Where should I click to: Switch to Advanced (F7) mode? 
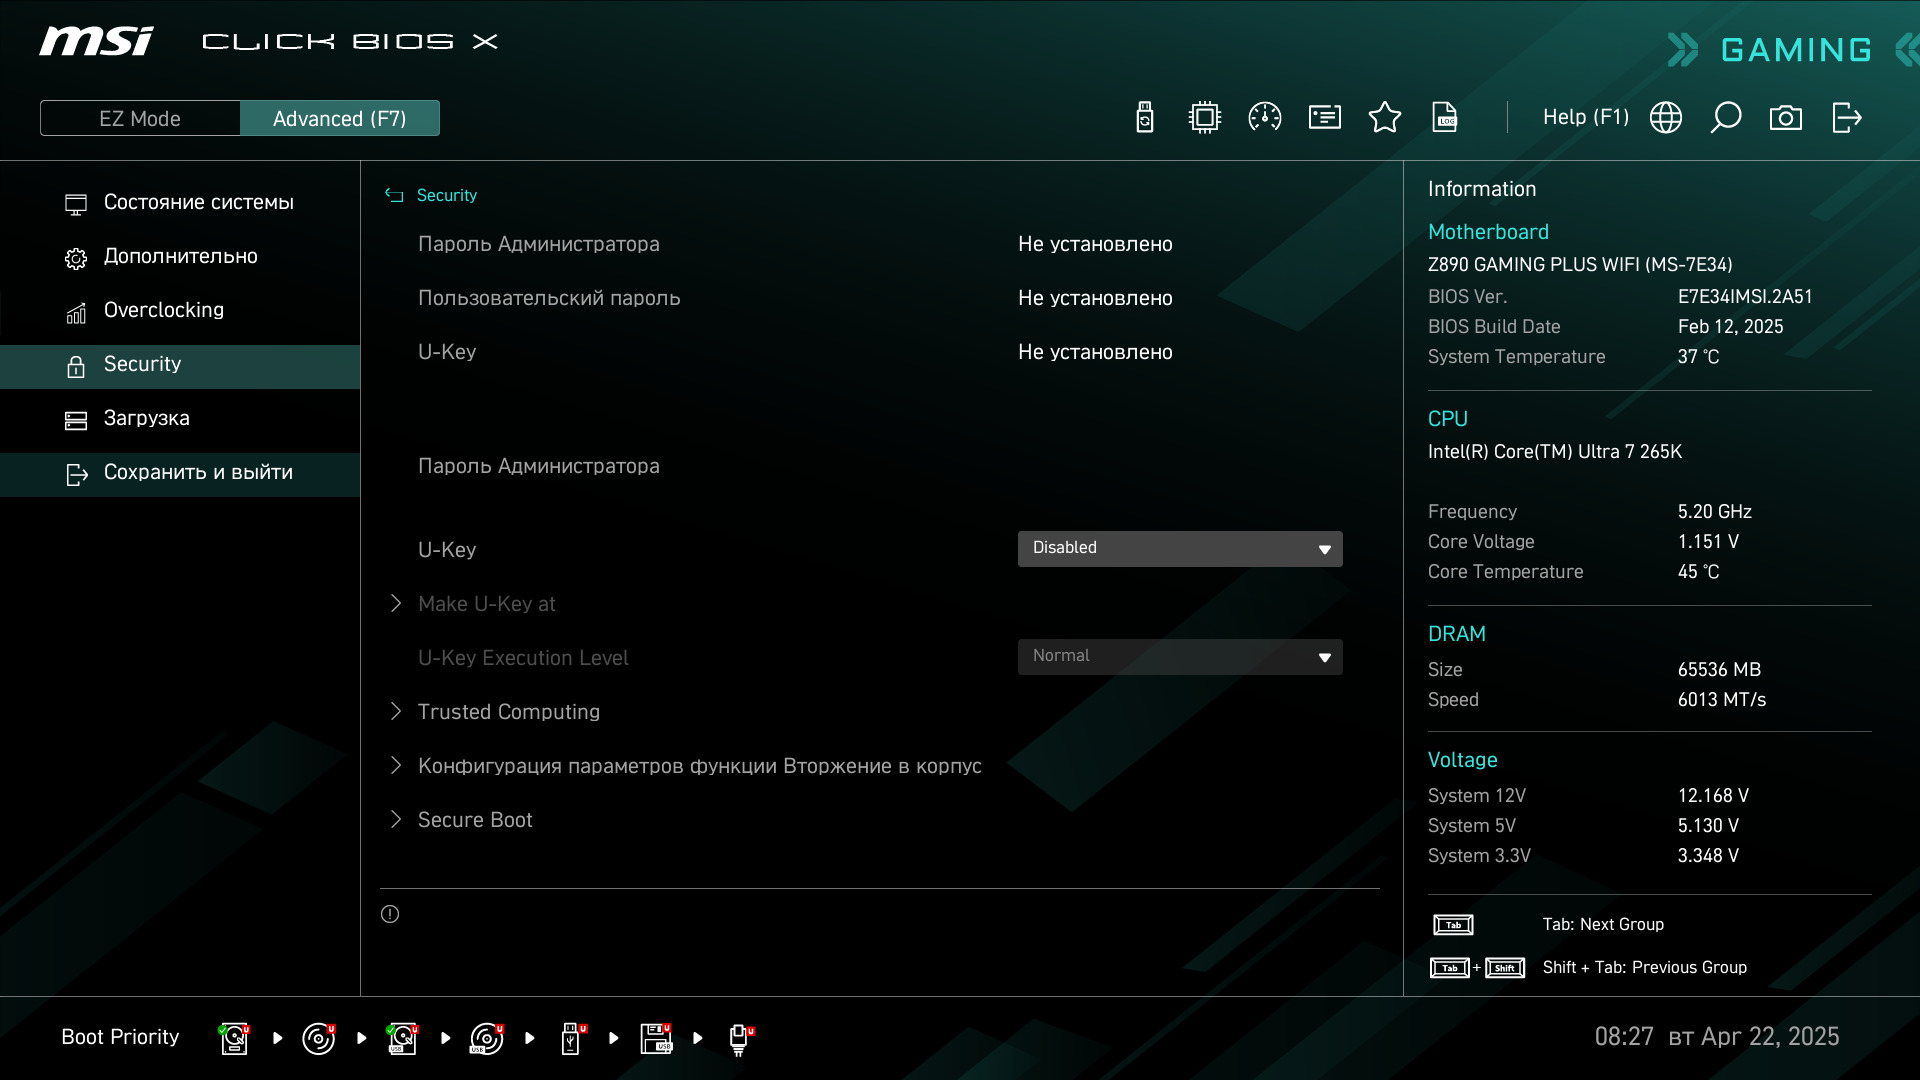(x=340, y=118)
